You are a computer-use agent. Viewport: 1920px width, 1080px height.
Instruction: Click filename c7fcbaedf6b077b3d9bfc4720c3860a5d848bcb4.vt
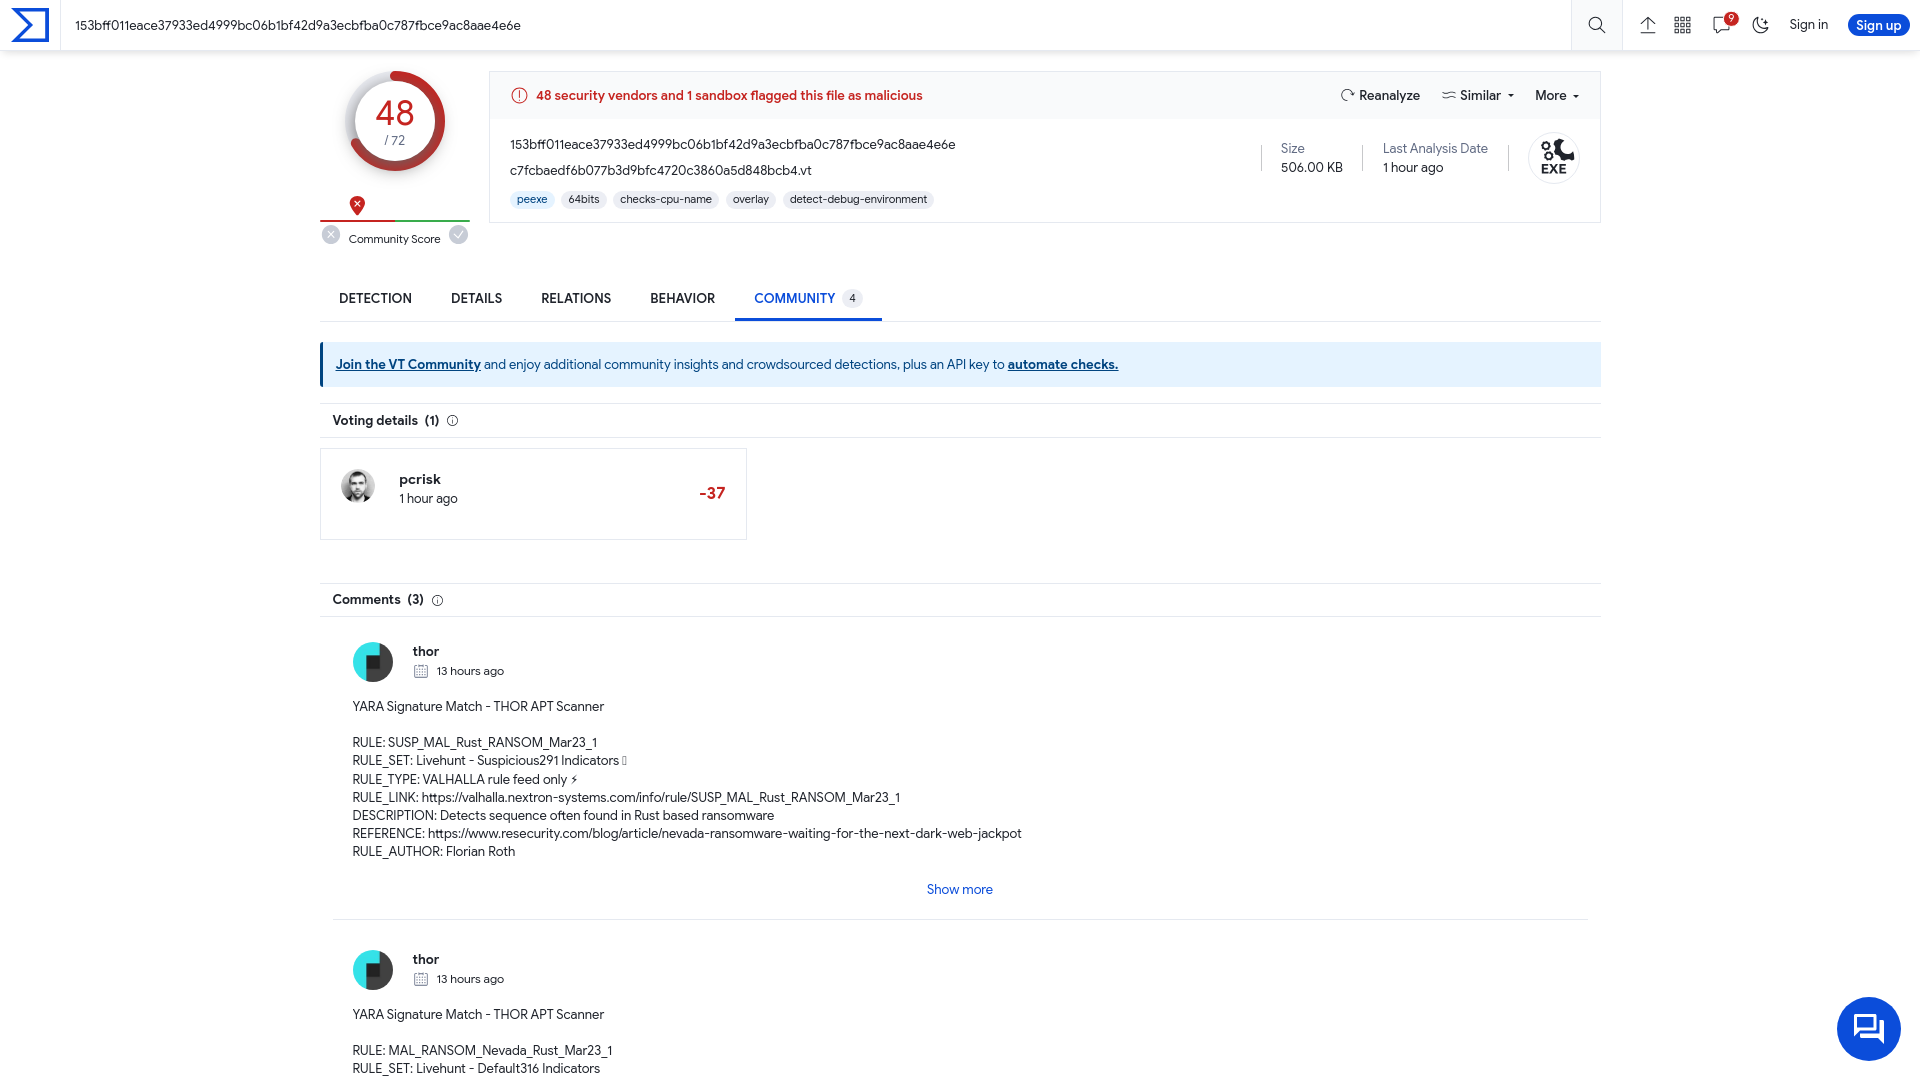click(x=660, y=171)
